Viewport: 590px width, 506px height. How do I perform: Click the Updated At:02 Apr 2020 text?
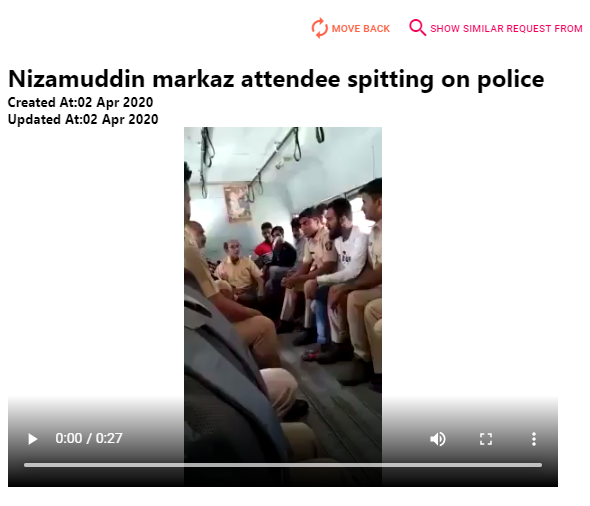(x=83, y=119)
